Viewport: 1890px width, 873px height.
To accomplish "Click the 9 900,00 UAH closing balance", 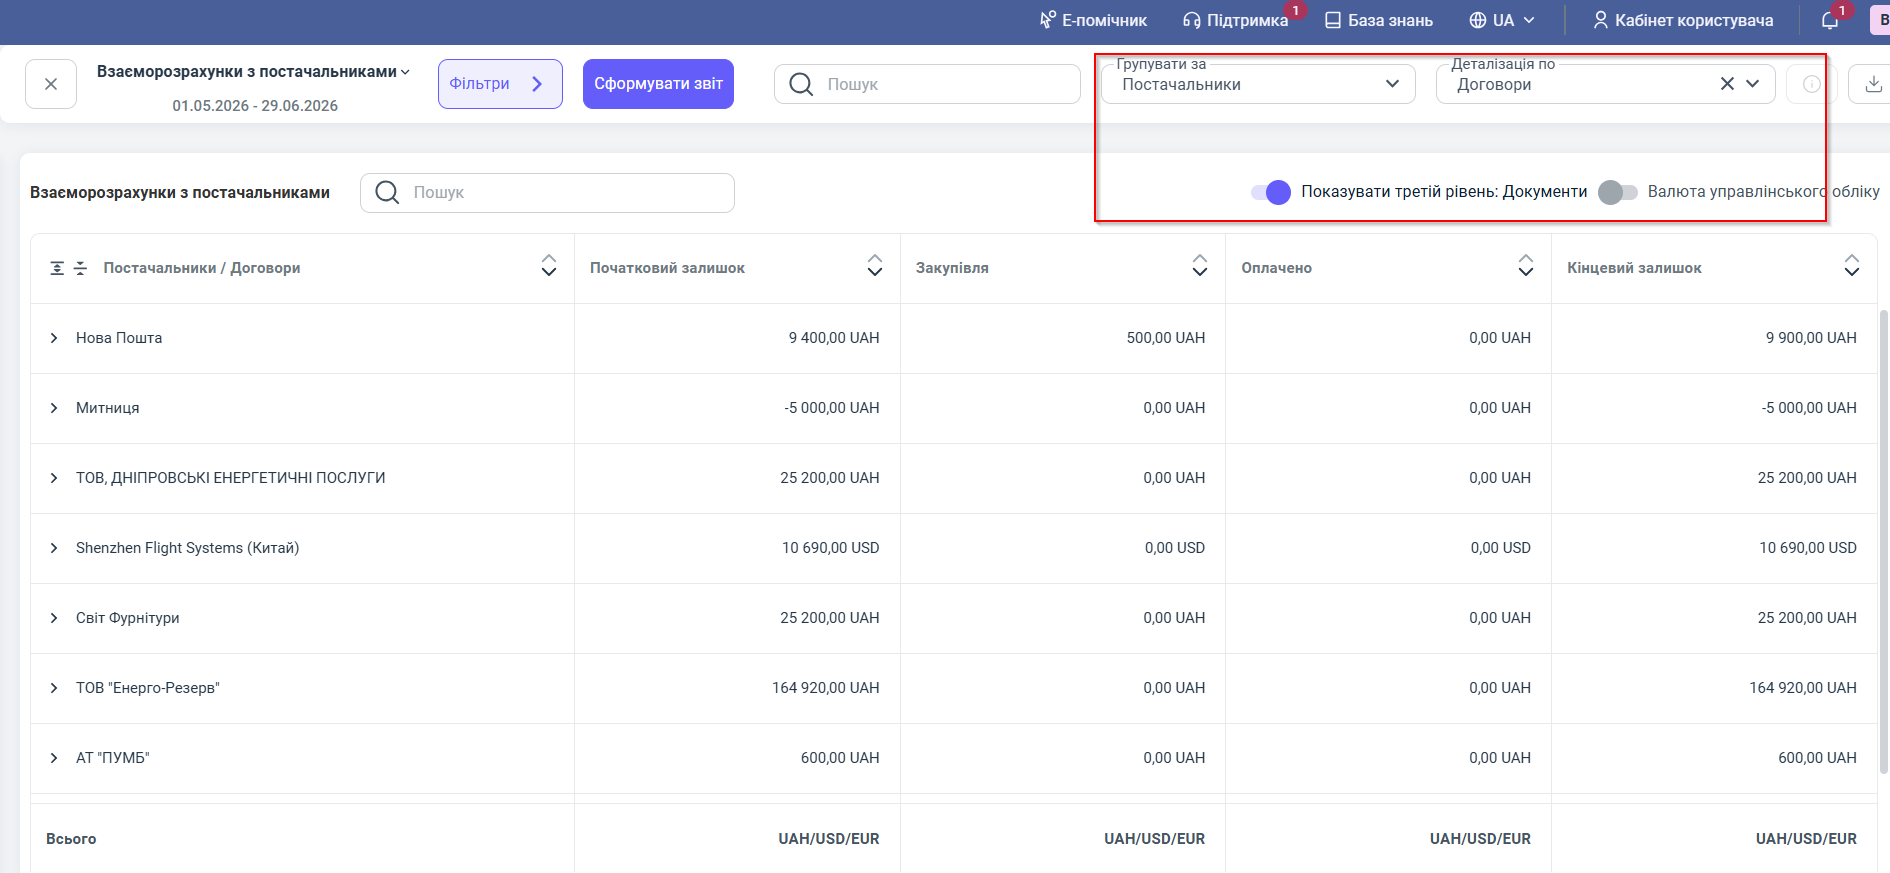I will click(x=1811, y=338).
